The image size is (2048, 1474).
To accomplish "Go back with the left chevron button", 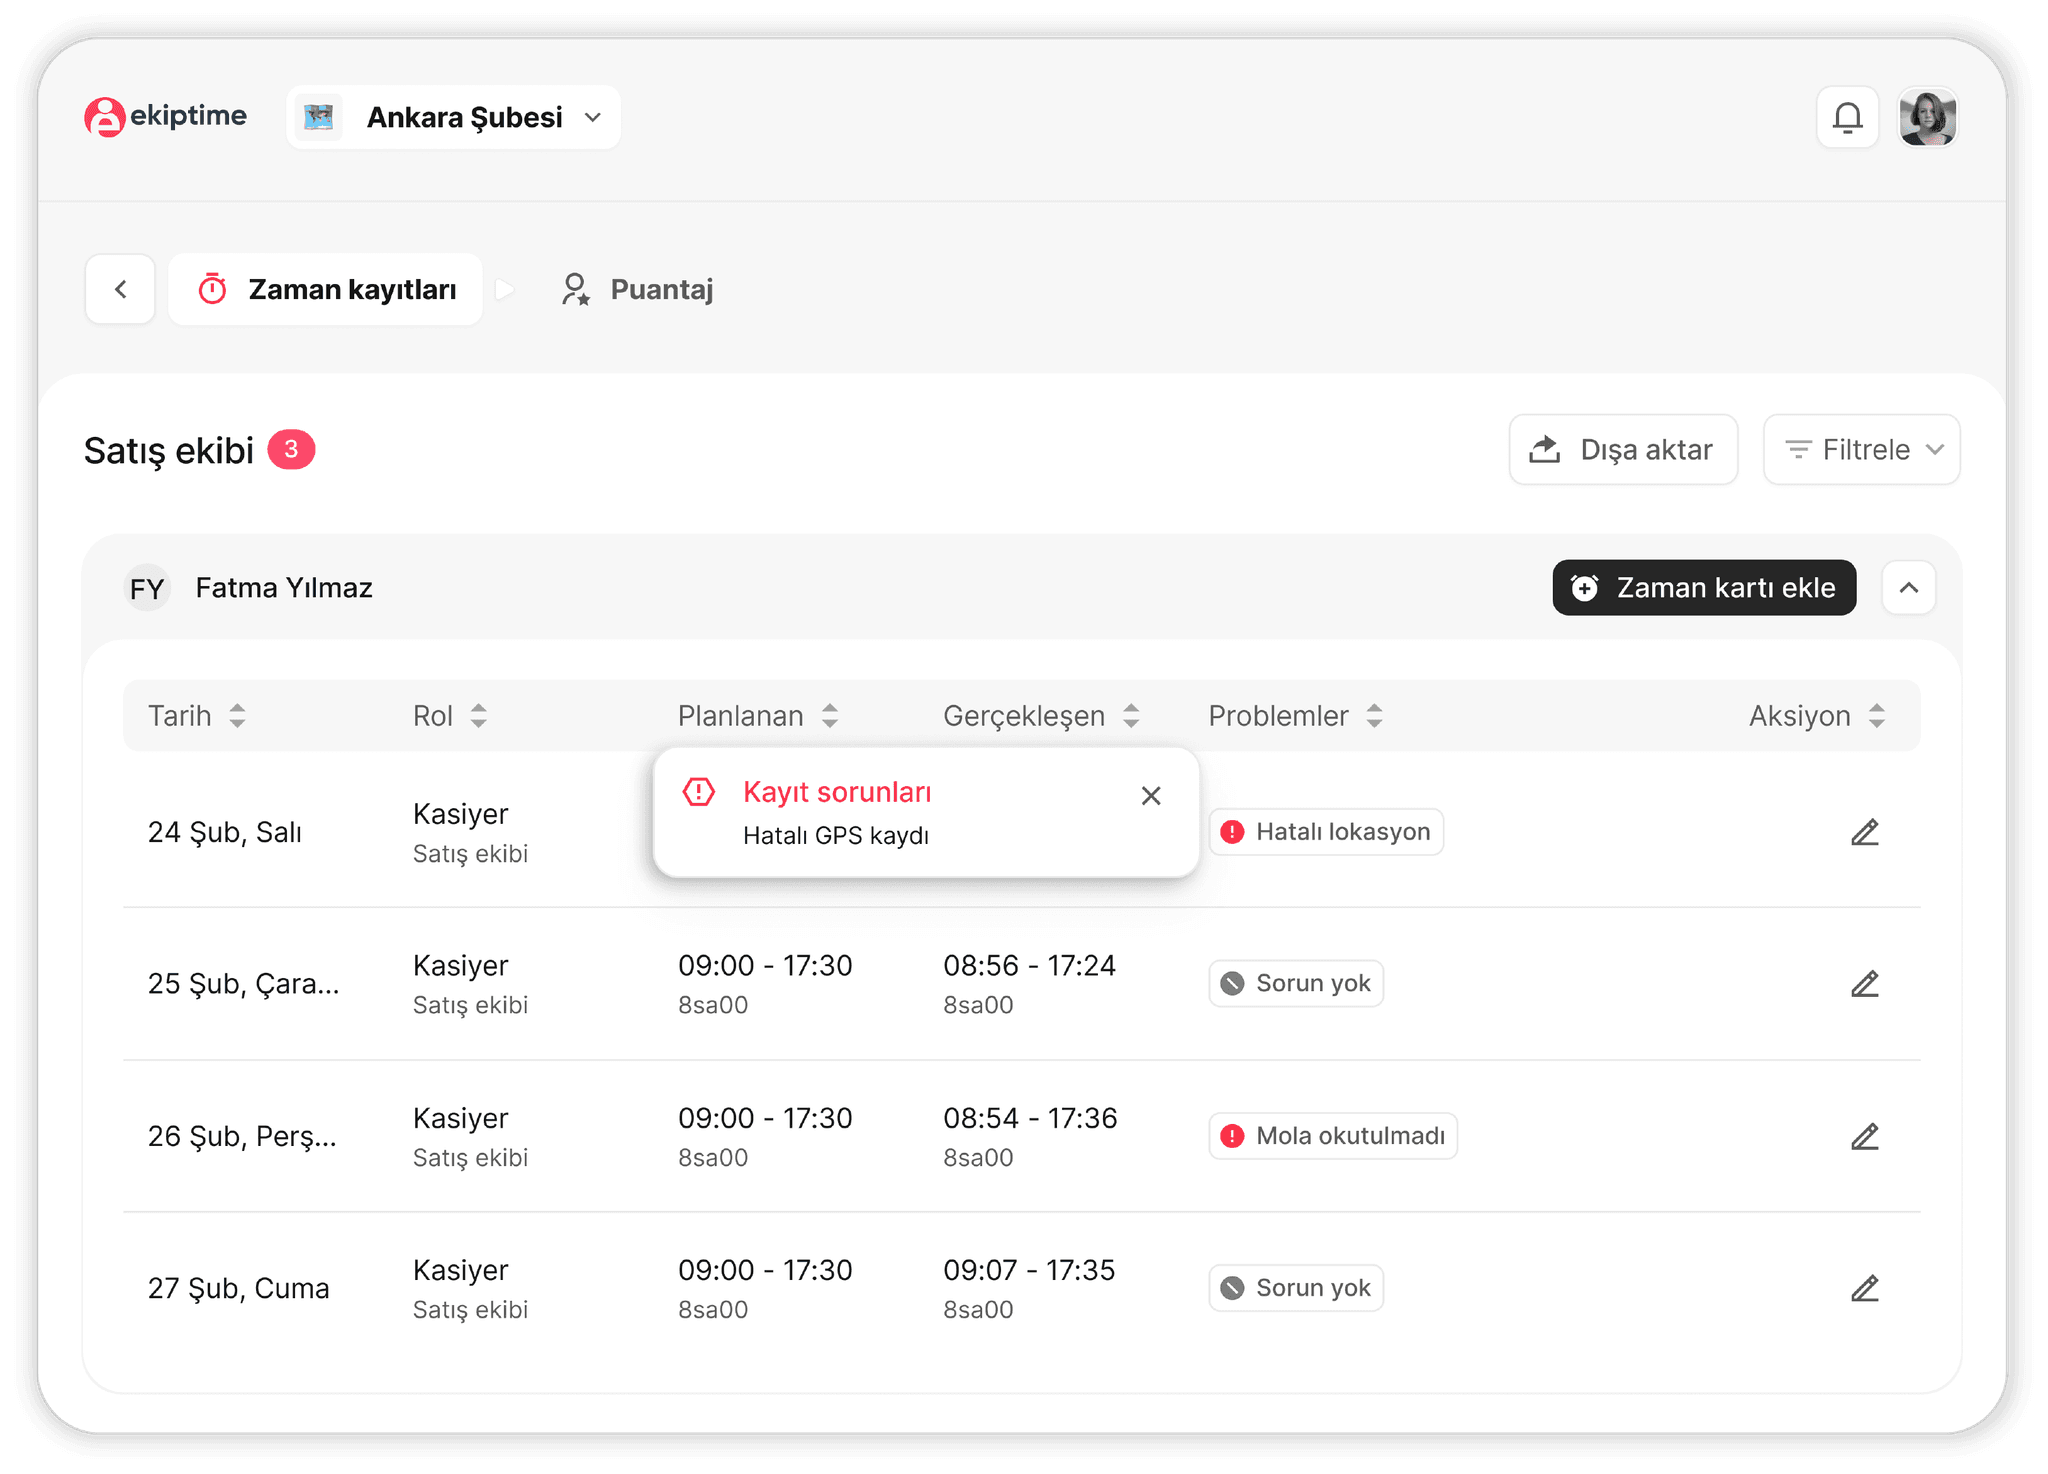I will pyautogui.click(x=121, y=289).
